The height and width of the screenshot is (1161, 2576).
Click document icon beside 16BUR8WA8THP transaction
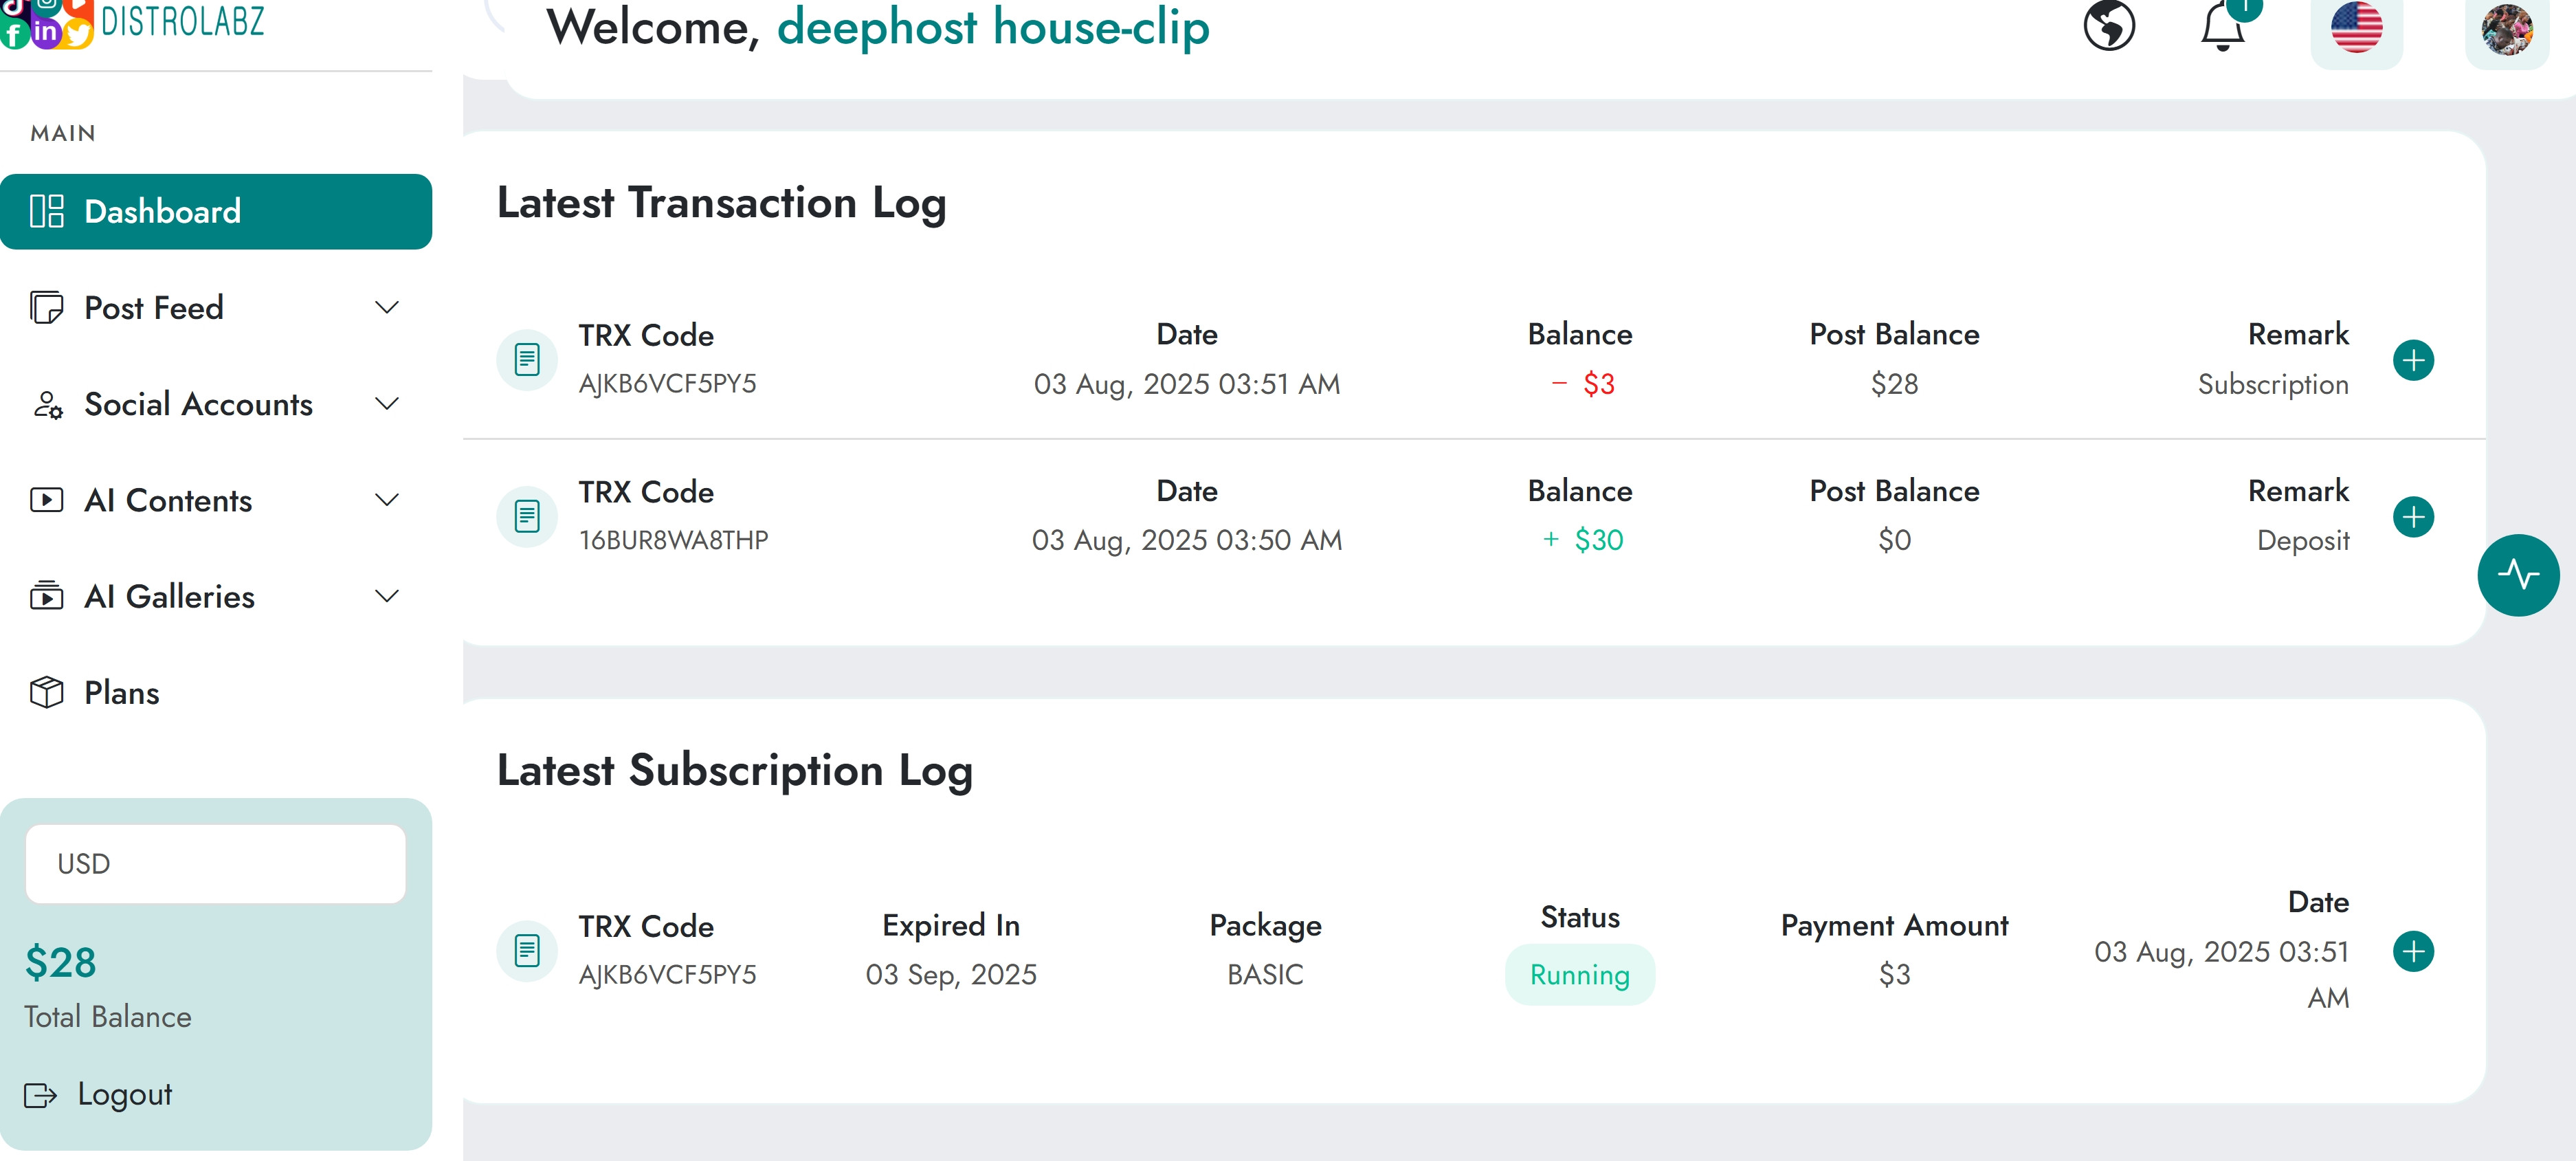527,516
